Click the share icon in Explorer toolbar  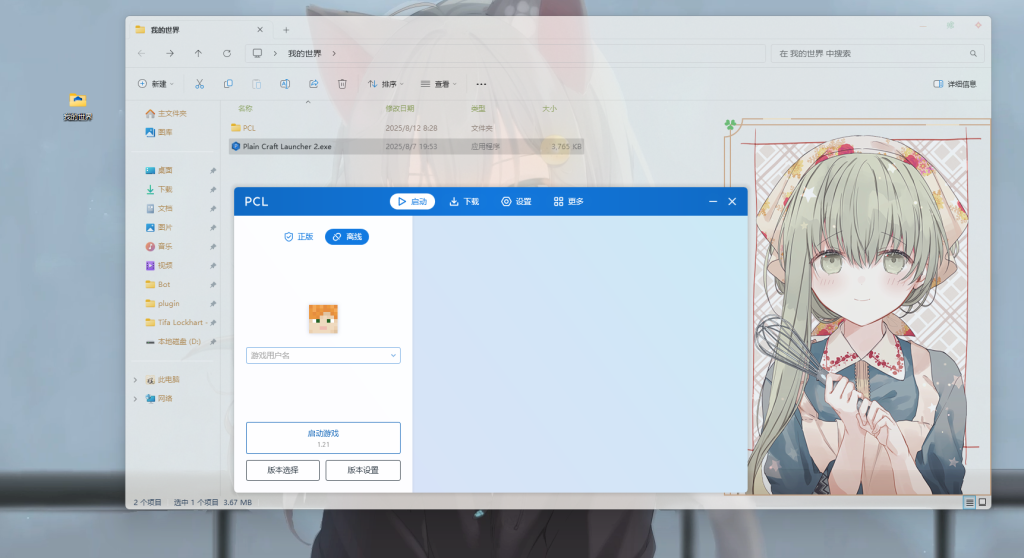pos(314,84)
